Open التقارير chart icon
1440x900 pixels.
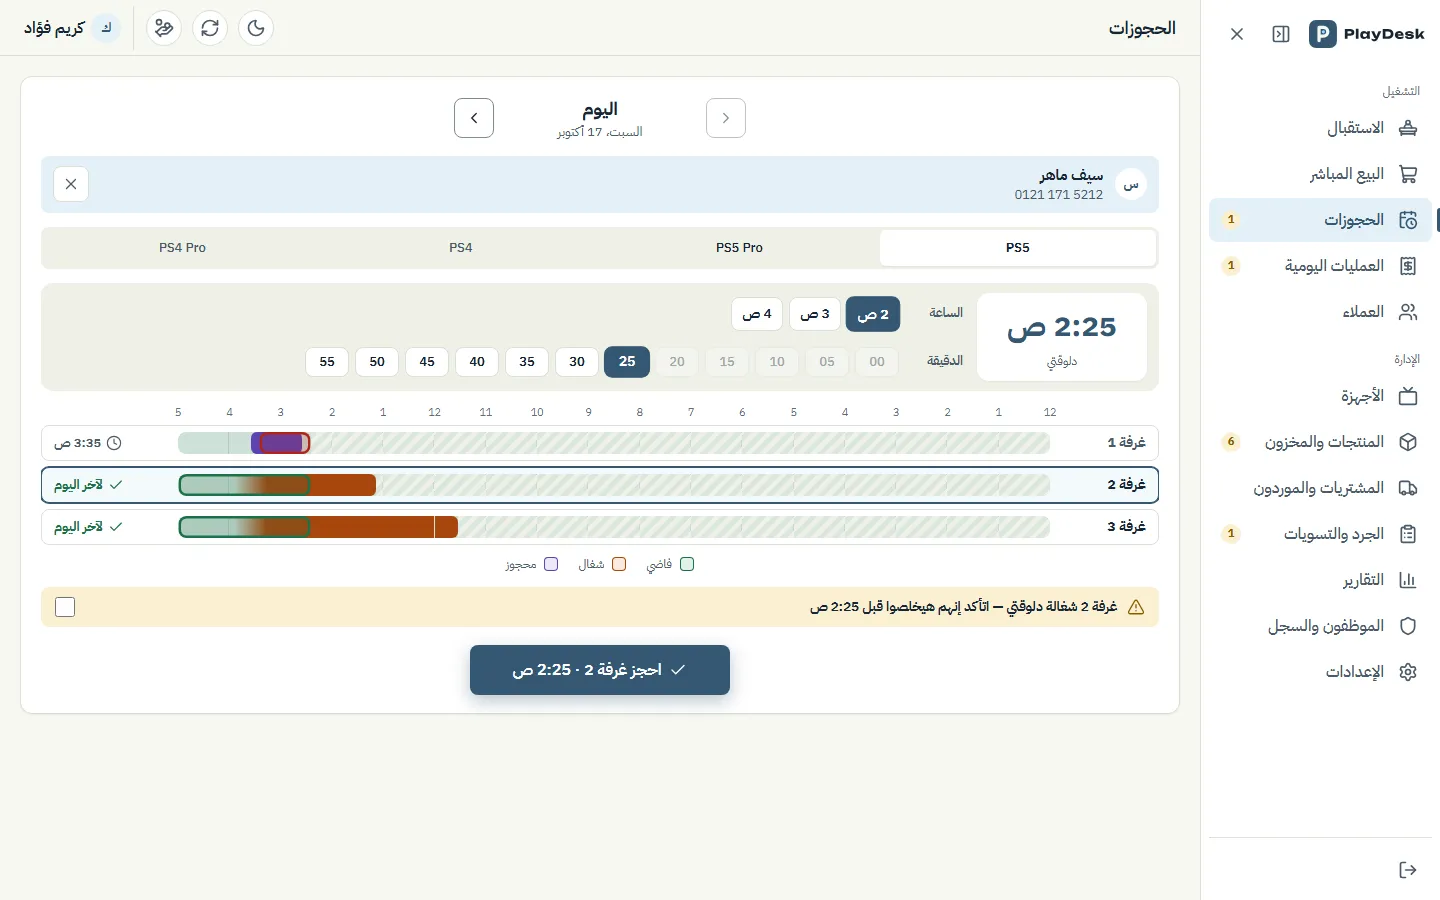(1408, 580)
